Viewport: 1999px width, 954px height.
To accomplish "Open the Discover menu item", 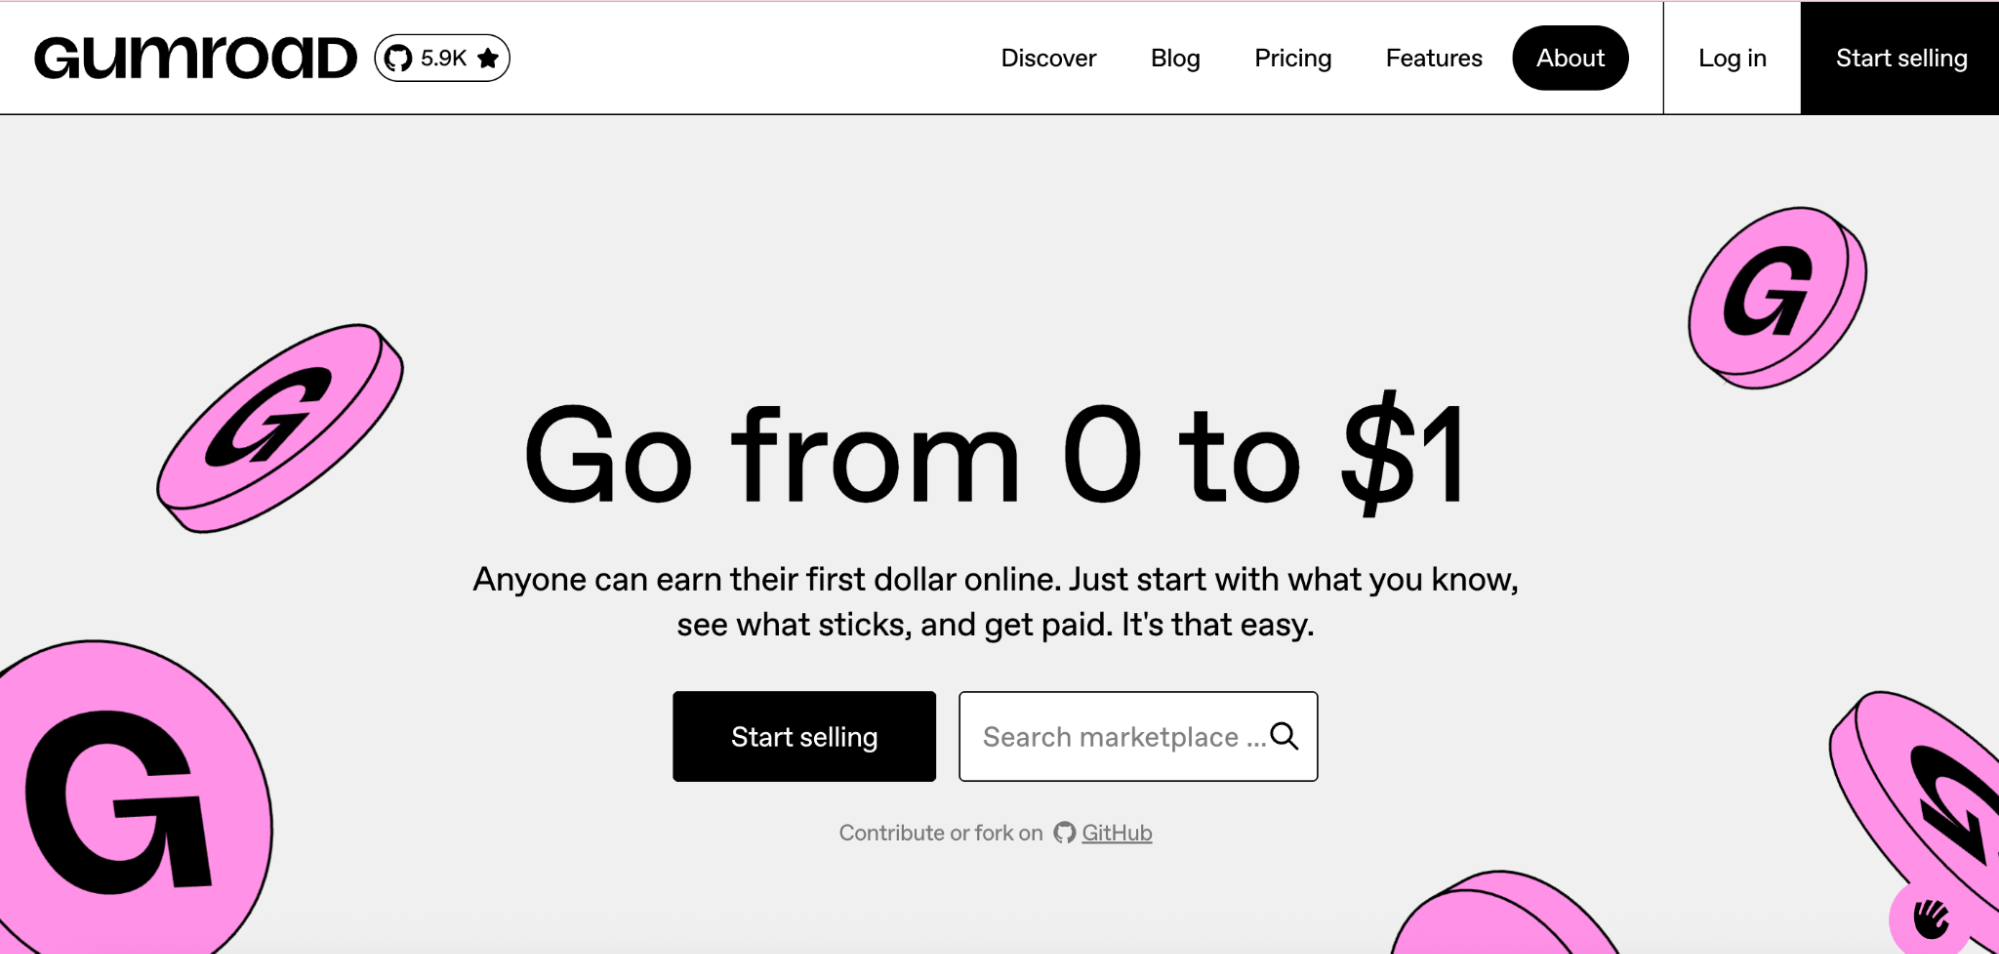I will pos(1048,58).
